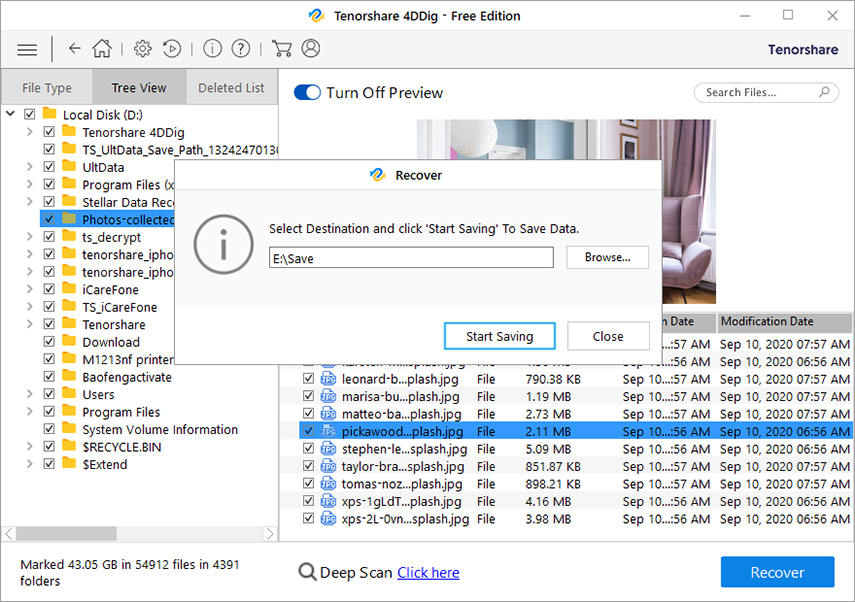Viewport: 855px width, 602px height.
Task: Click the shopping cart purchase icon
Action: tap(282, 48)
